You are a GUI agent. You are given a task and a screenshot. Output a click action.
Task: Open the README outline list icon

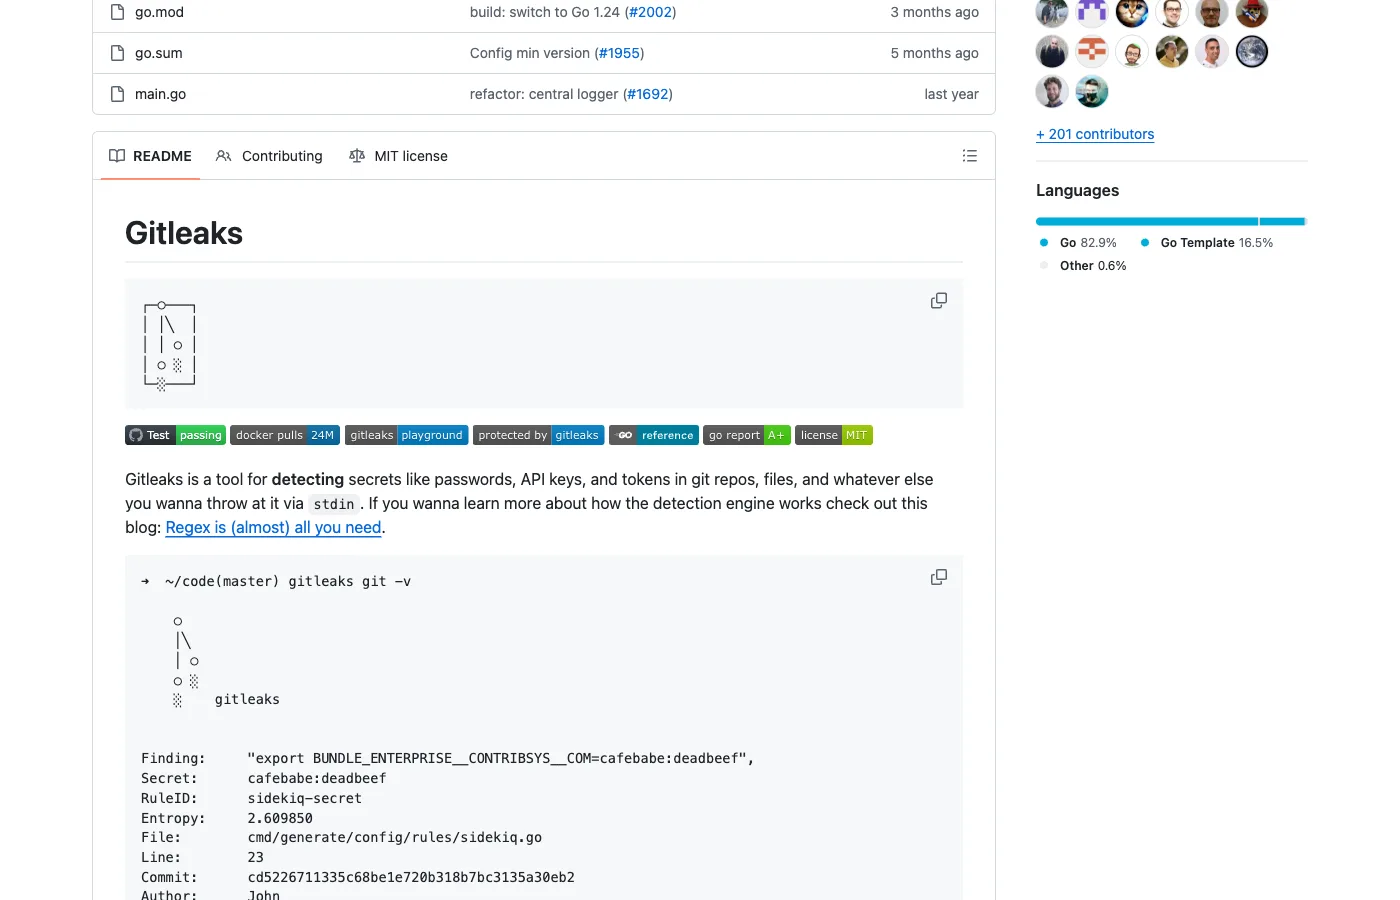point(969,156)
